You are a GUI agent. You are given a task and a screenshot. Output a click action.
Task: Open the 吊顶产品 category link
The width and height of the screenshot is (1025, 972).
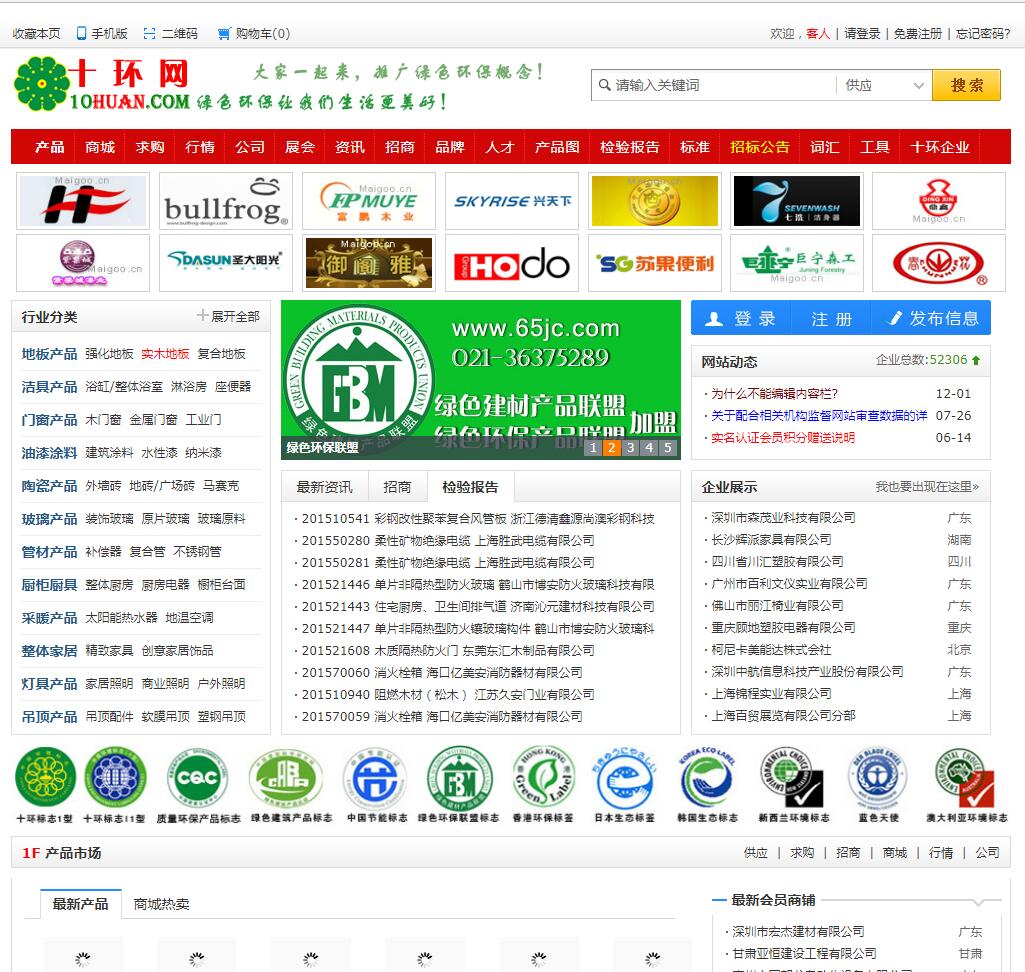[x=49, y=716]
